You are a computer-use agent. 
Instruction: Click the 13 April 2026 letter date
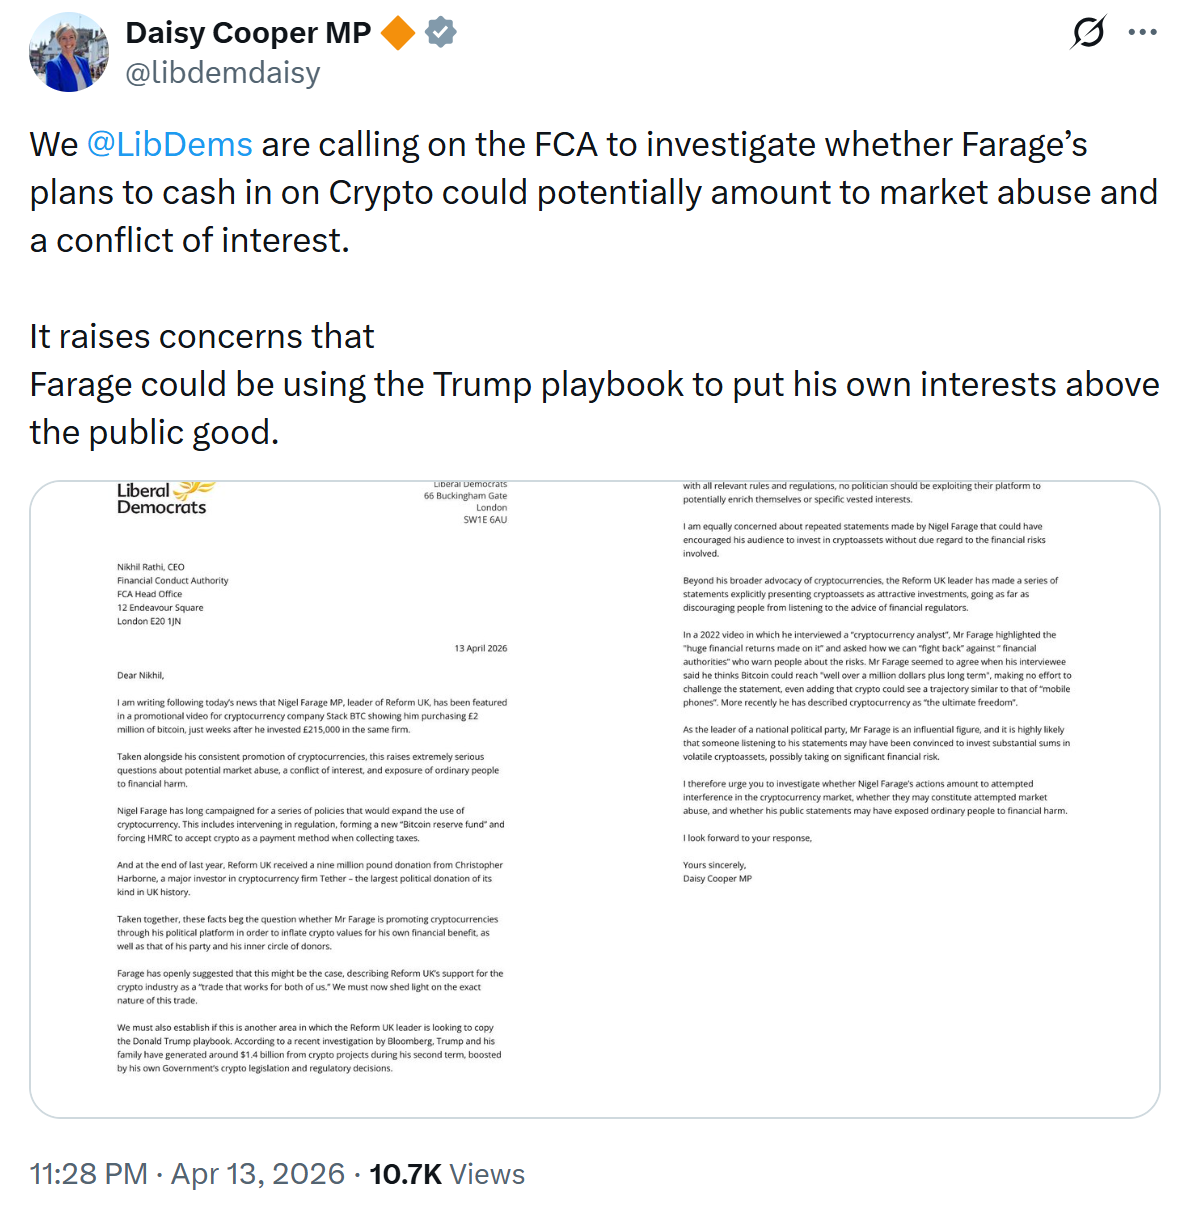[x=480, y=648]
